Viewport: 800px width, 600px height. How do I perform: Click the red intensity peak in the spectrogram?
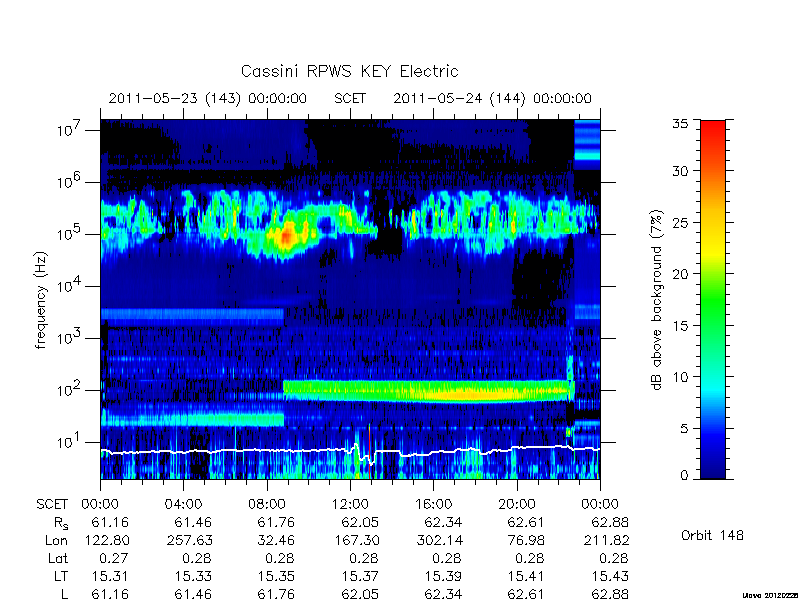[x=286, y=236]
